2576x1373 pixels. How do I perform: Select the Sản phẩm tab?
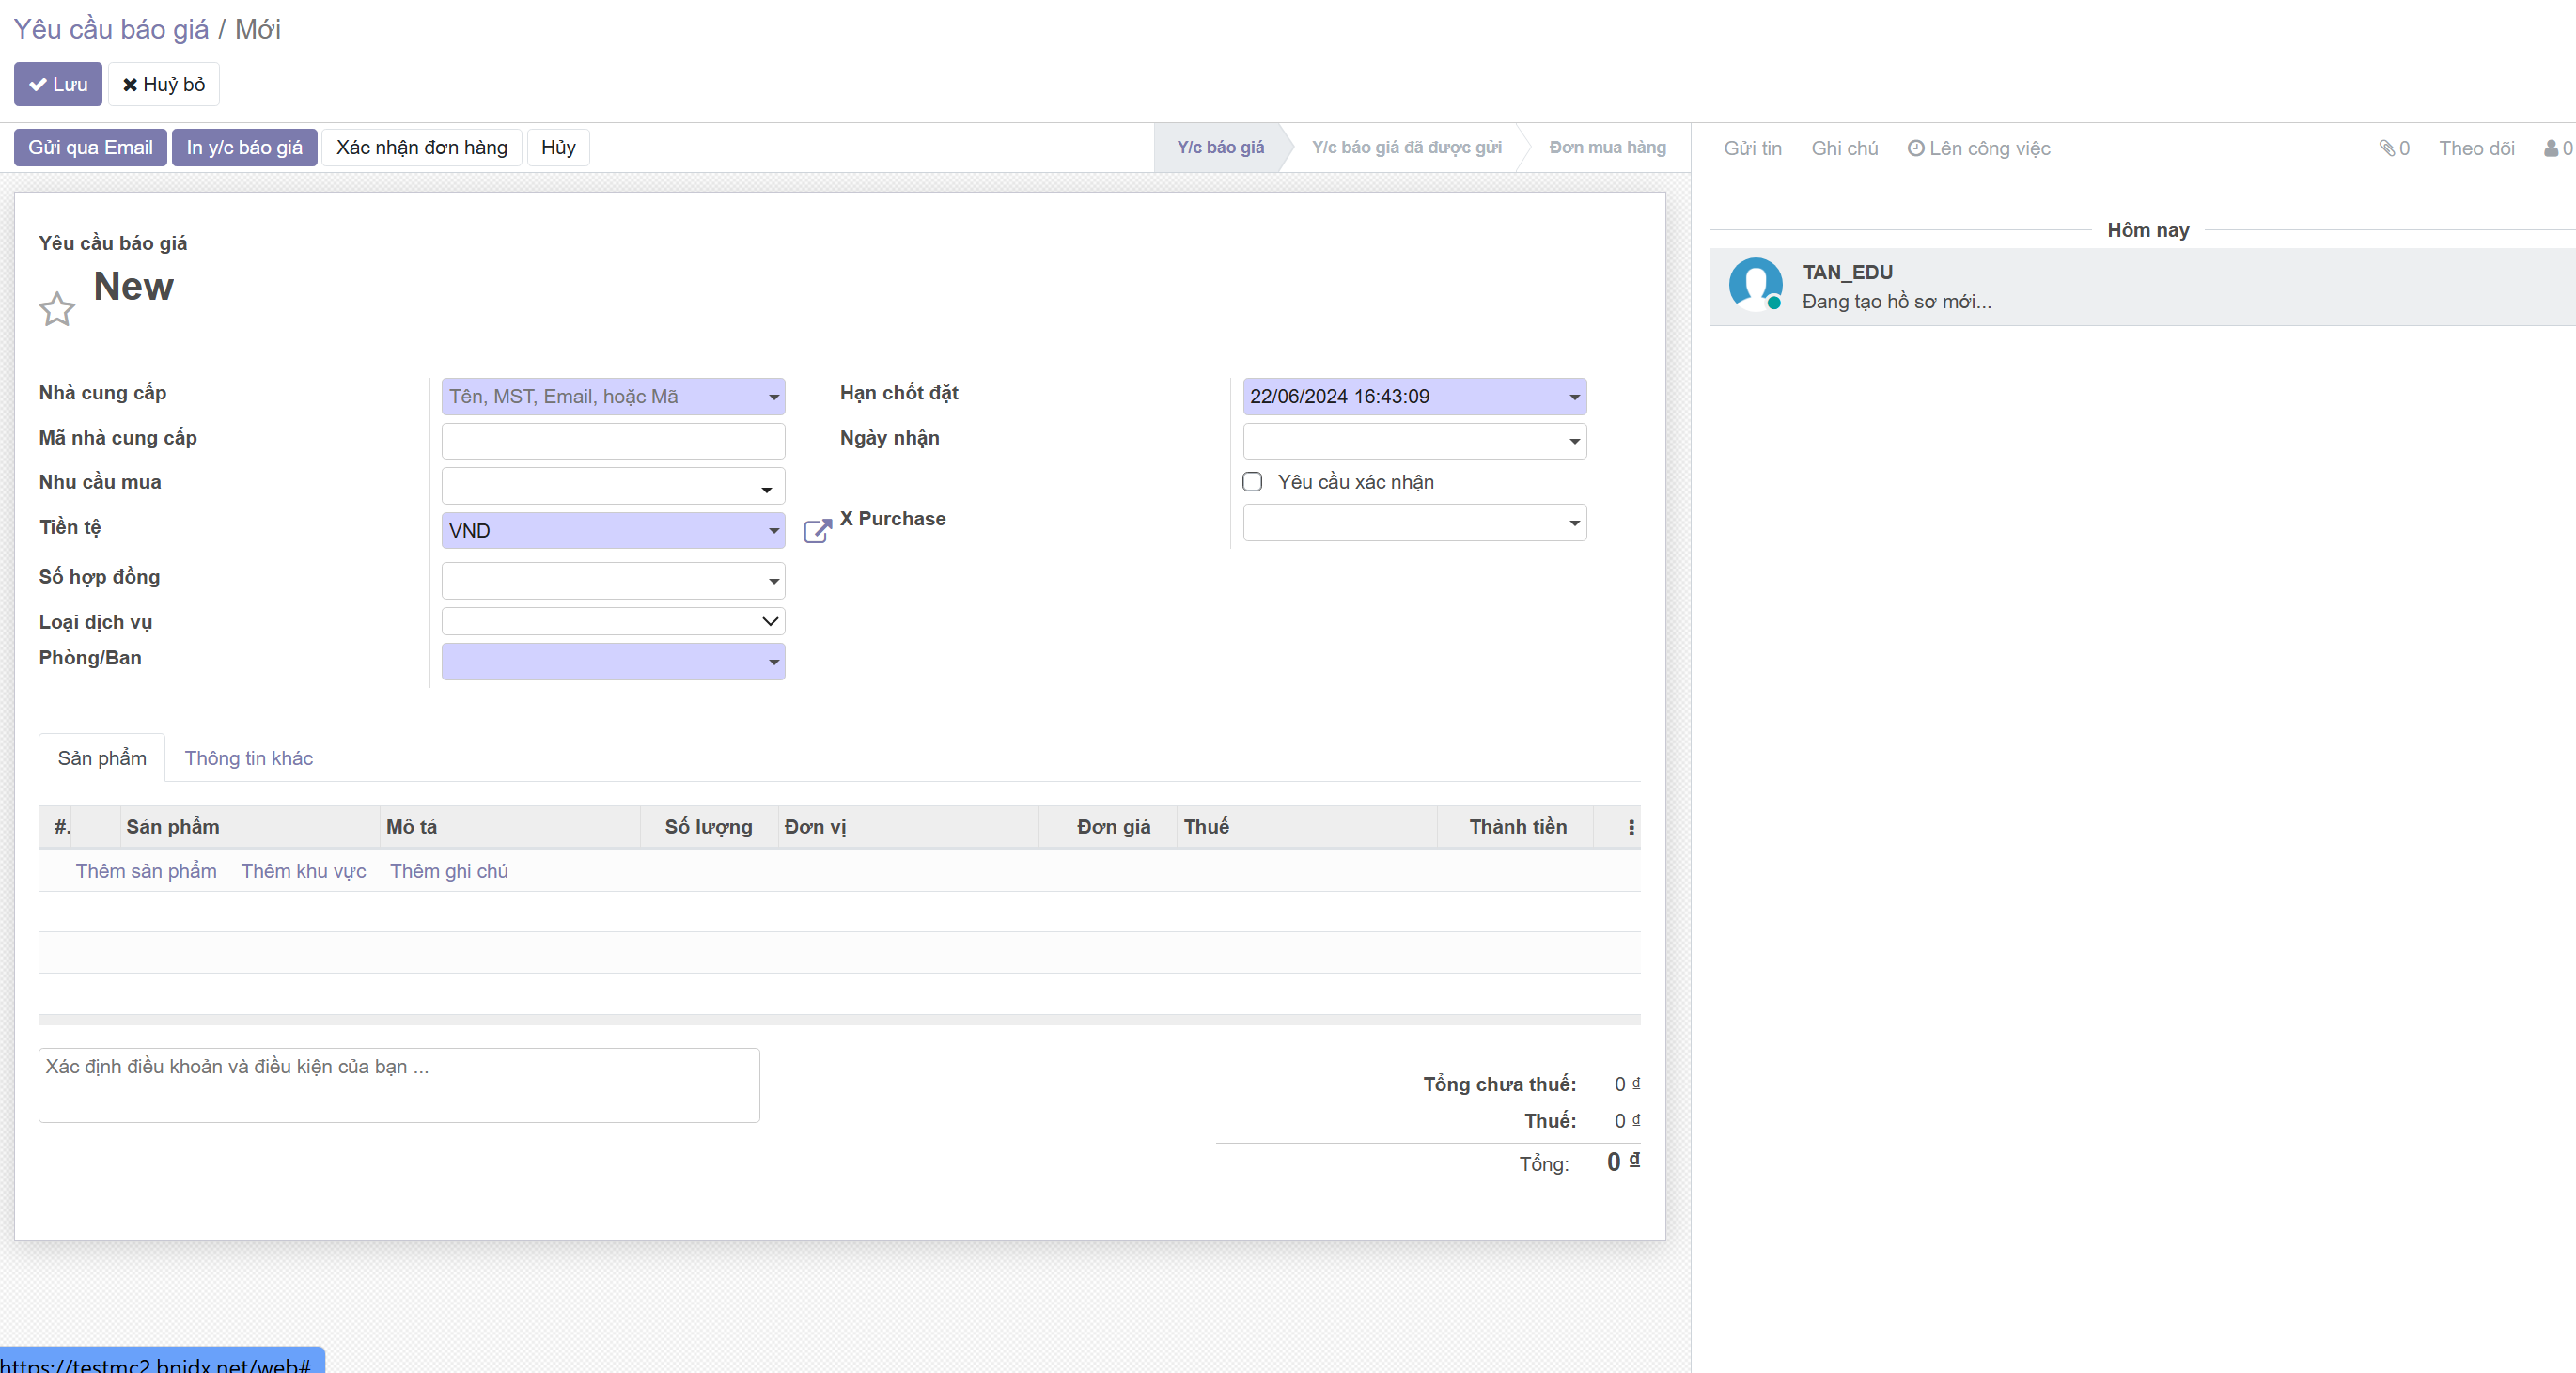[x=102, y=758]
